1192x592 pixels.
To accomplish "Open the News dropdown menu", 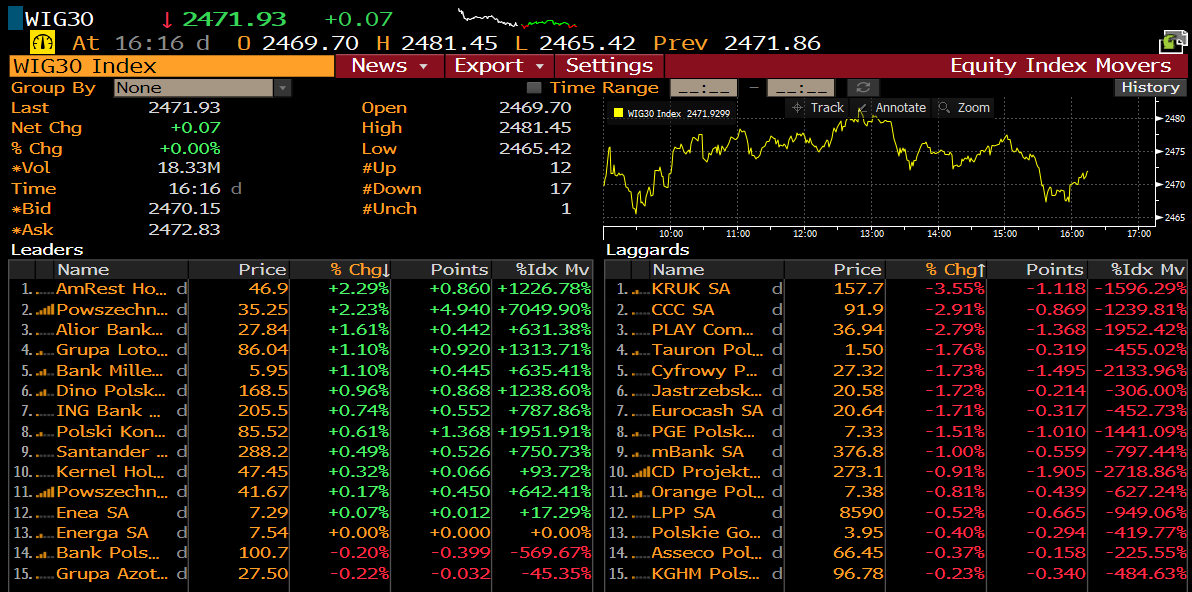I will 388,66.
